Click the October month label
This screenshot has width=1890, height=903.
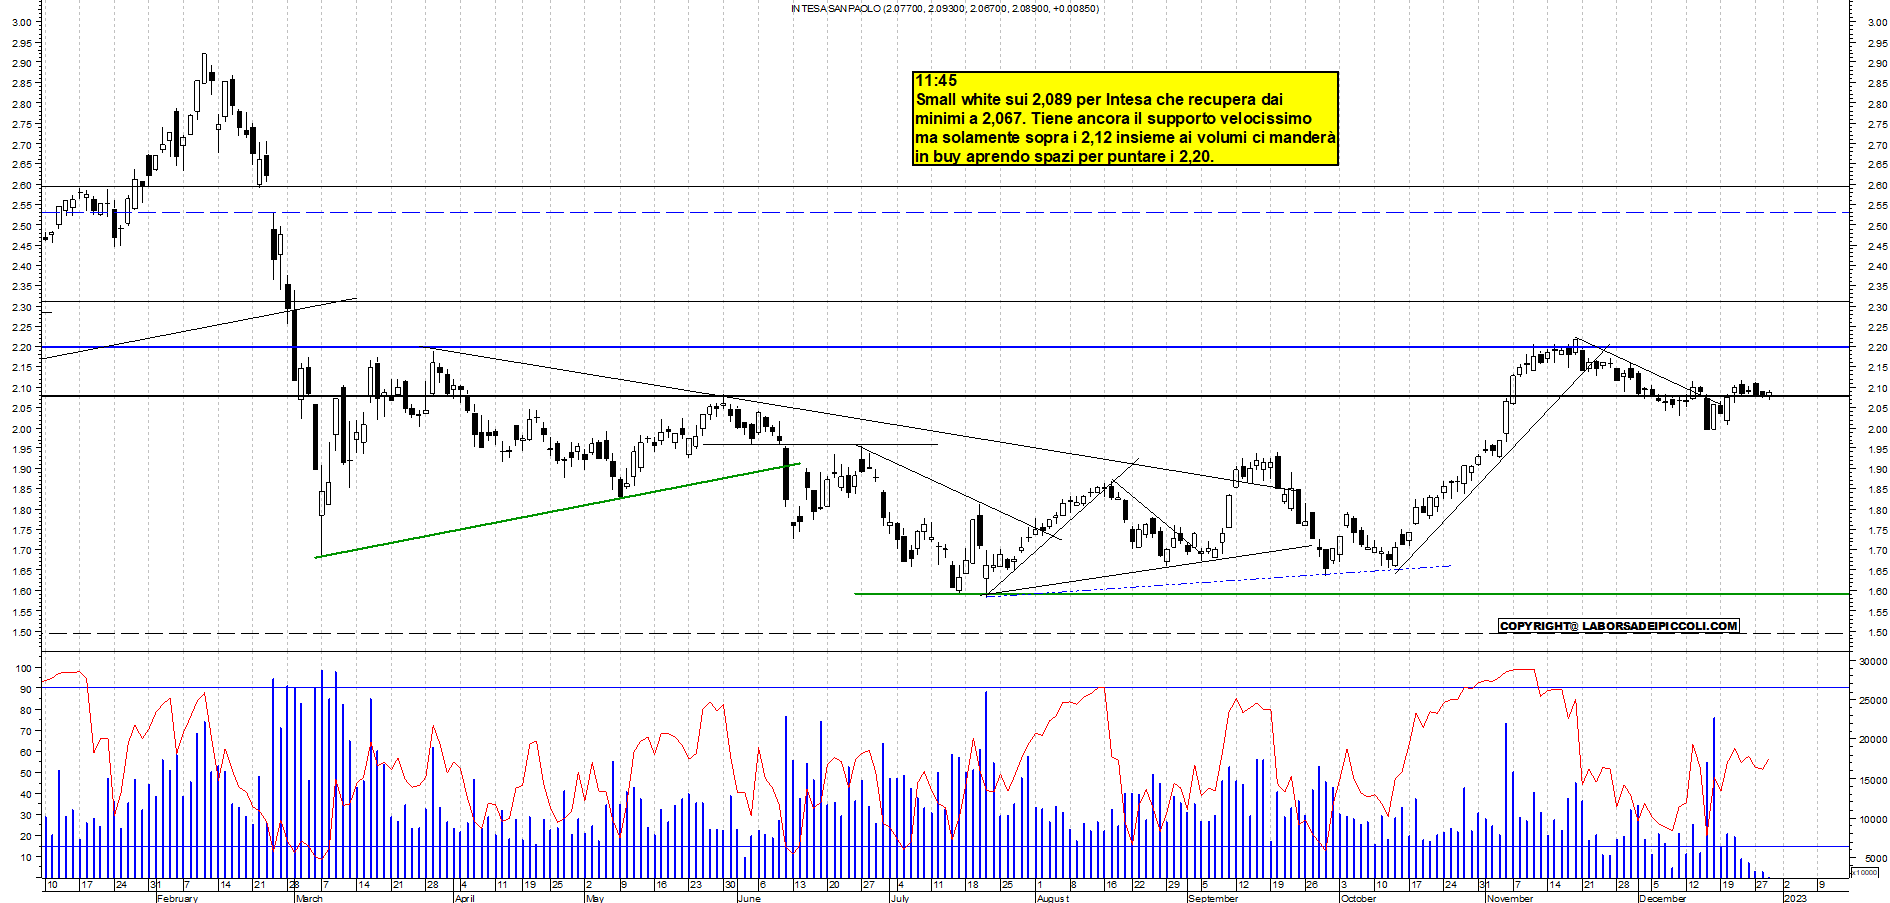point(1358,898)
